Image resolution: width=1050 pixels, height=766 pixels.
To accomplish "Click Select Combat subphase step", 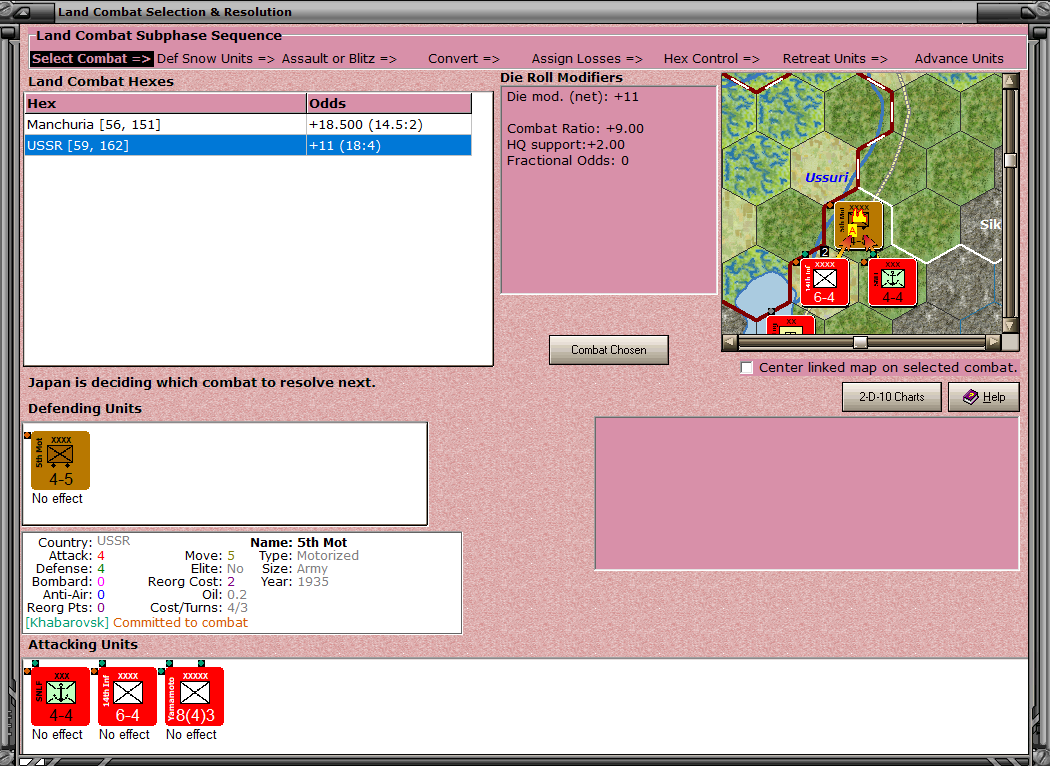I will click(x=92, y=59).
